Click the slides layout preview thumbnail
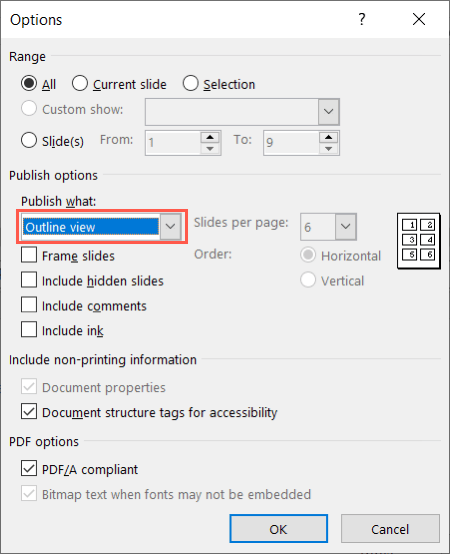 point(419,241)
